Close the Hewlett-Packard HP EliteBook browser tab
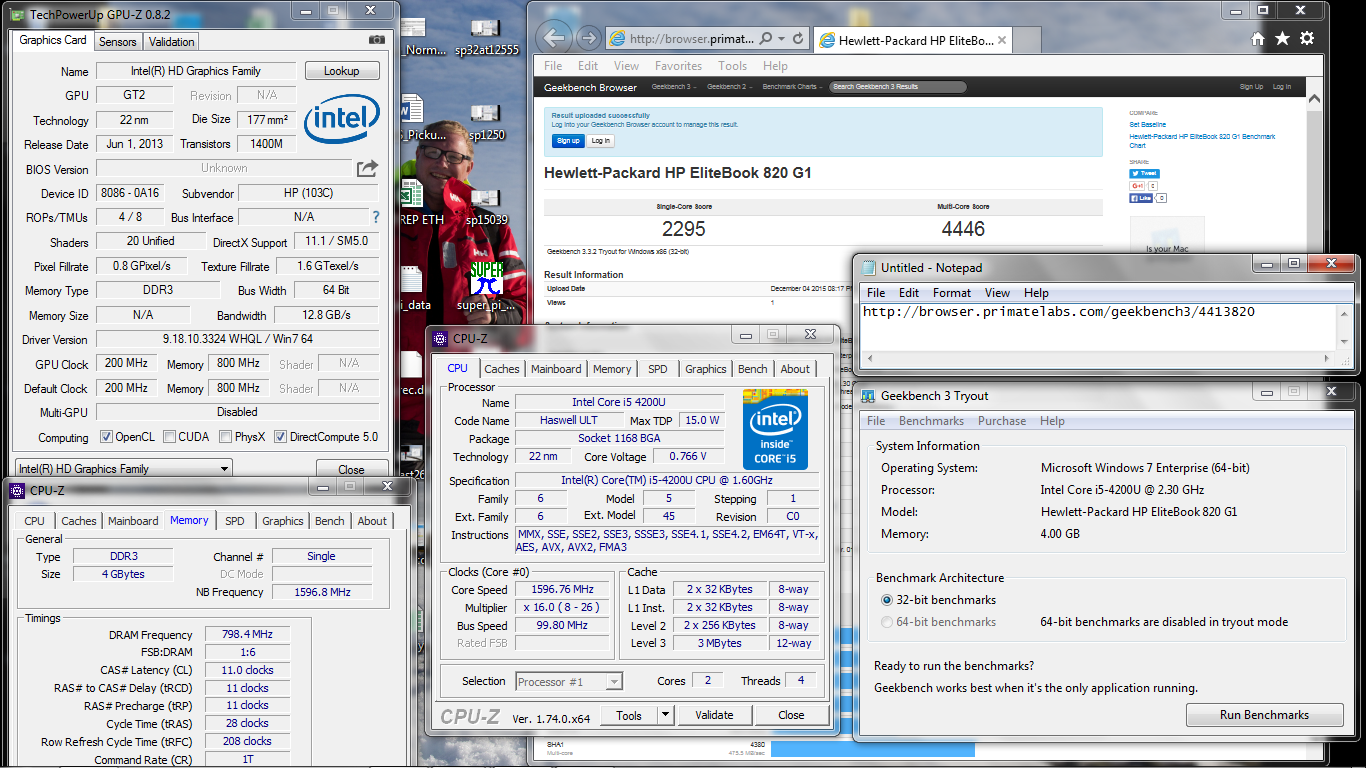1366x768 pixels. click(x=1001, y=41)
